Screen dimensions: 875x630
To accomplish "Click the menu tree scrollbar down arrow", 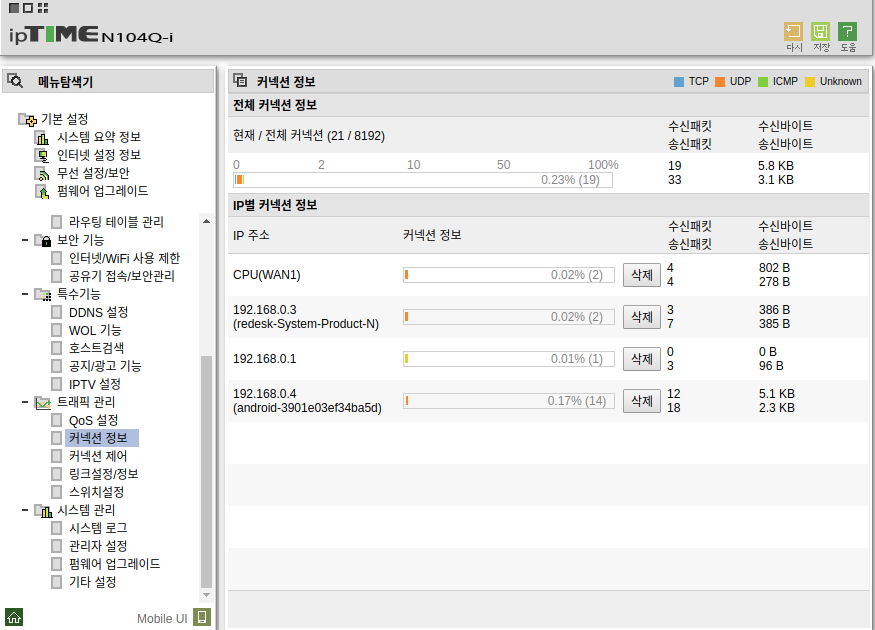I will [206, 595].
